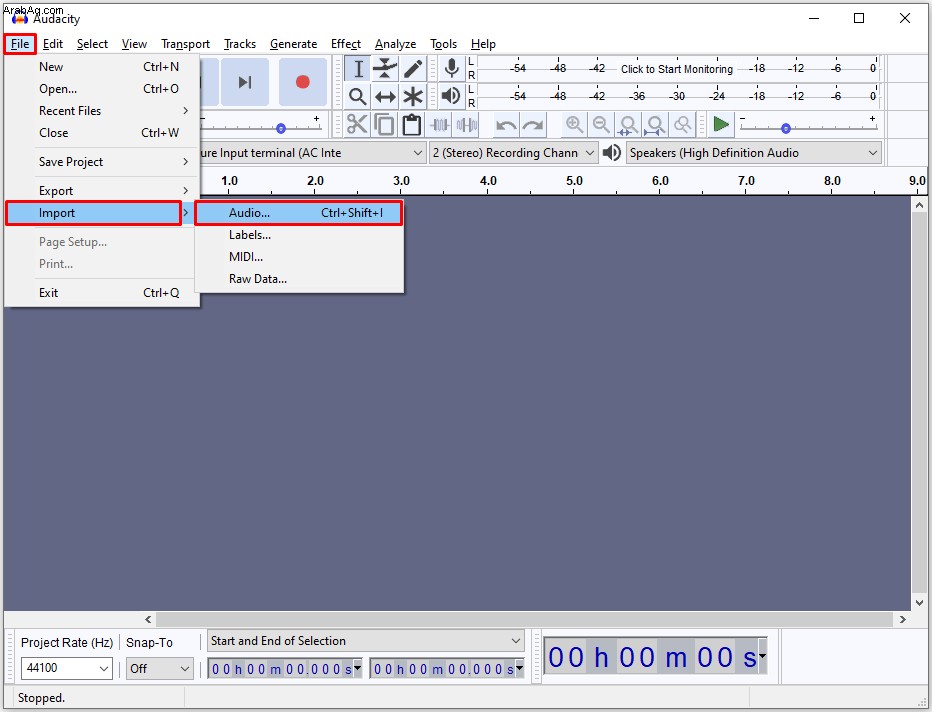The height and width of the screenshot is (712, 932).
Task: Select the Draw pencil tool
Action: (x=413, y=69)
